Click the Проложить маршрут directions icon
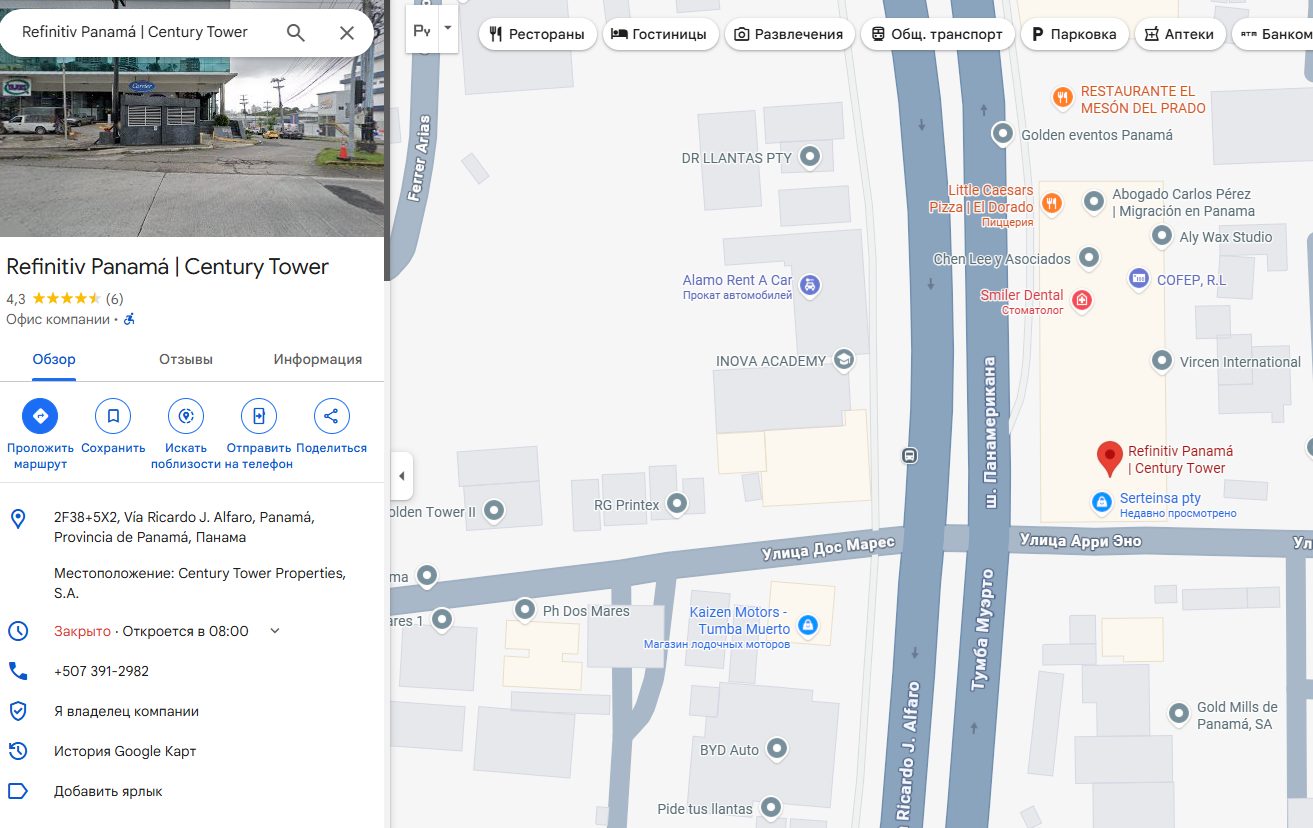This screenshot has width=1313, height=828. click(40, 416)
